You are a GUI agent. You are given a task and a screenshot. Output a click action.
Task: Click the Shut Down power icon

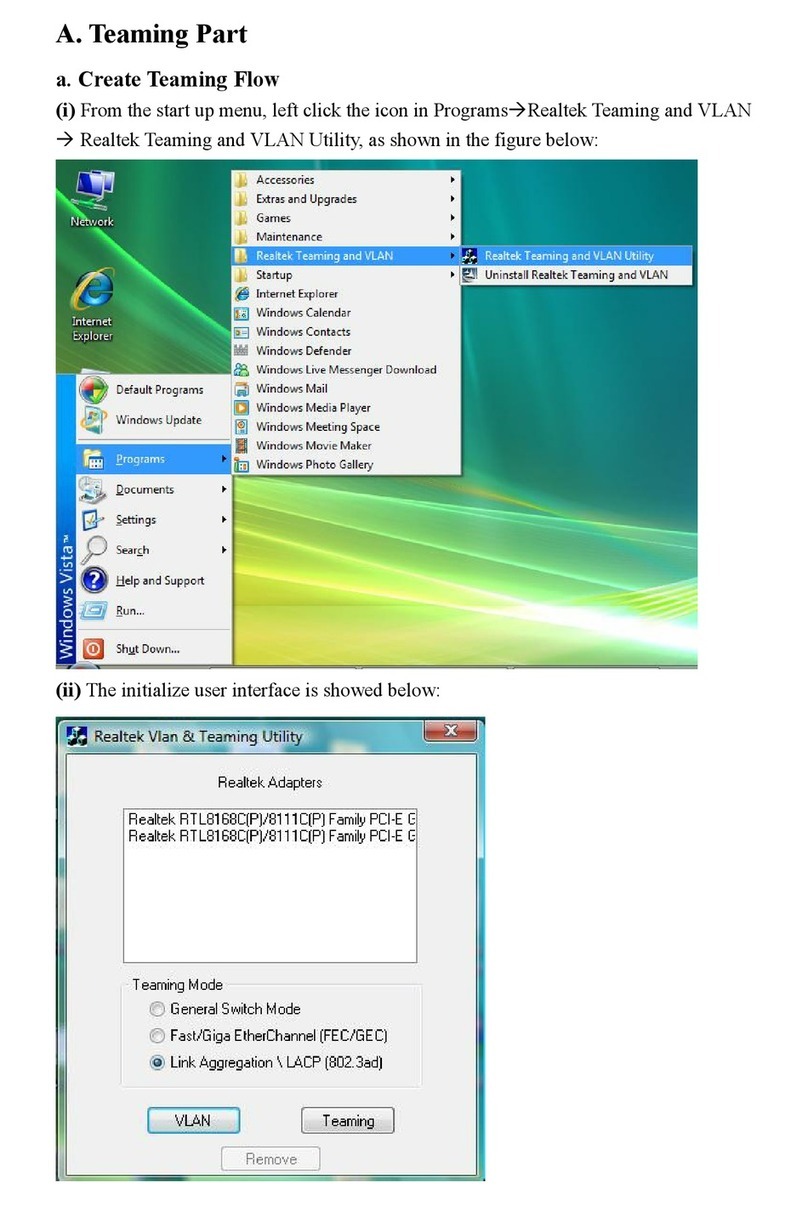pyautogui.click(x=93, y=648)
